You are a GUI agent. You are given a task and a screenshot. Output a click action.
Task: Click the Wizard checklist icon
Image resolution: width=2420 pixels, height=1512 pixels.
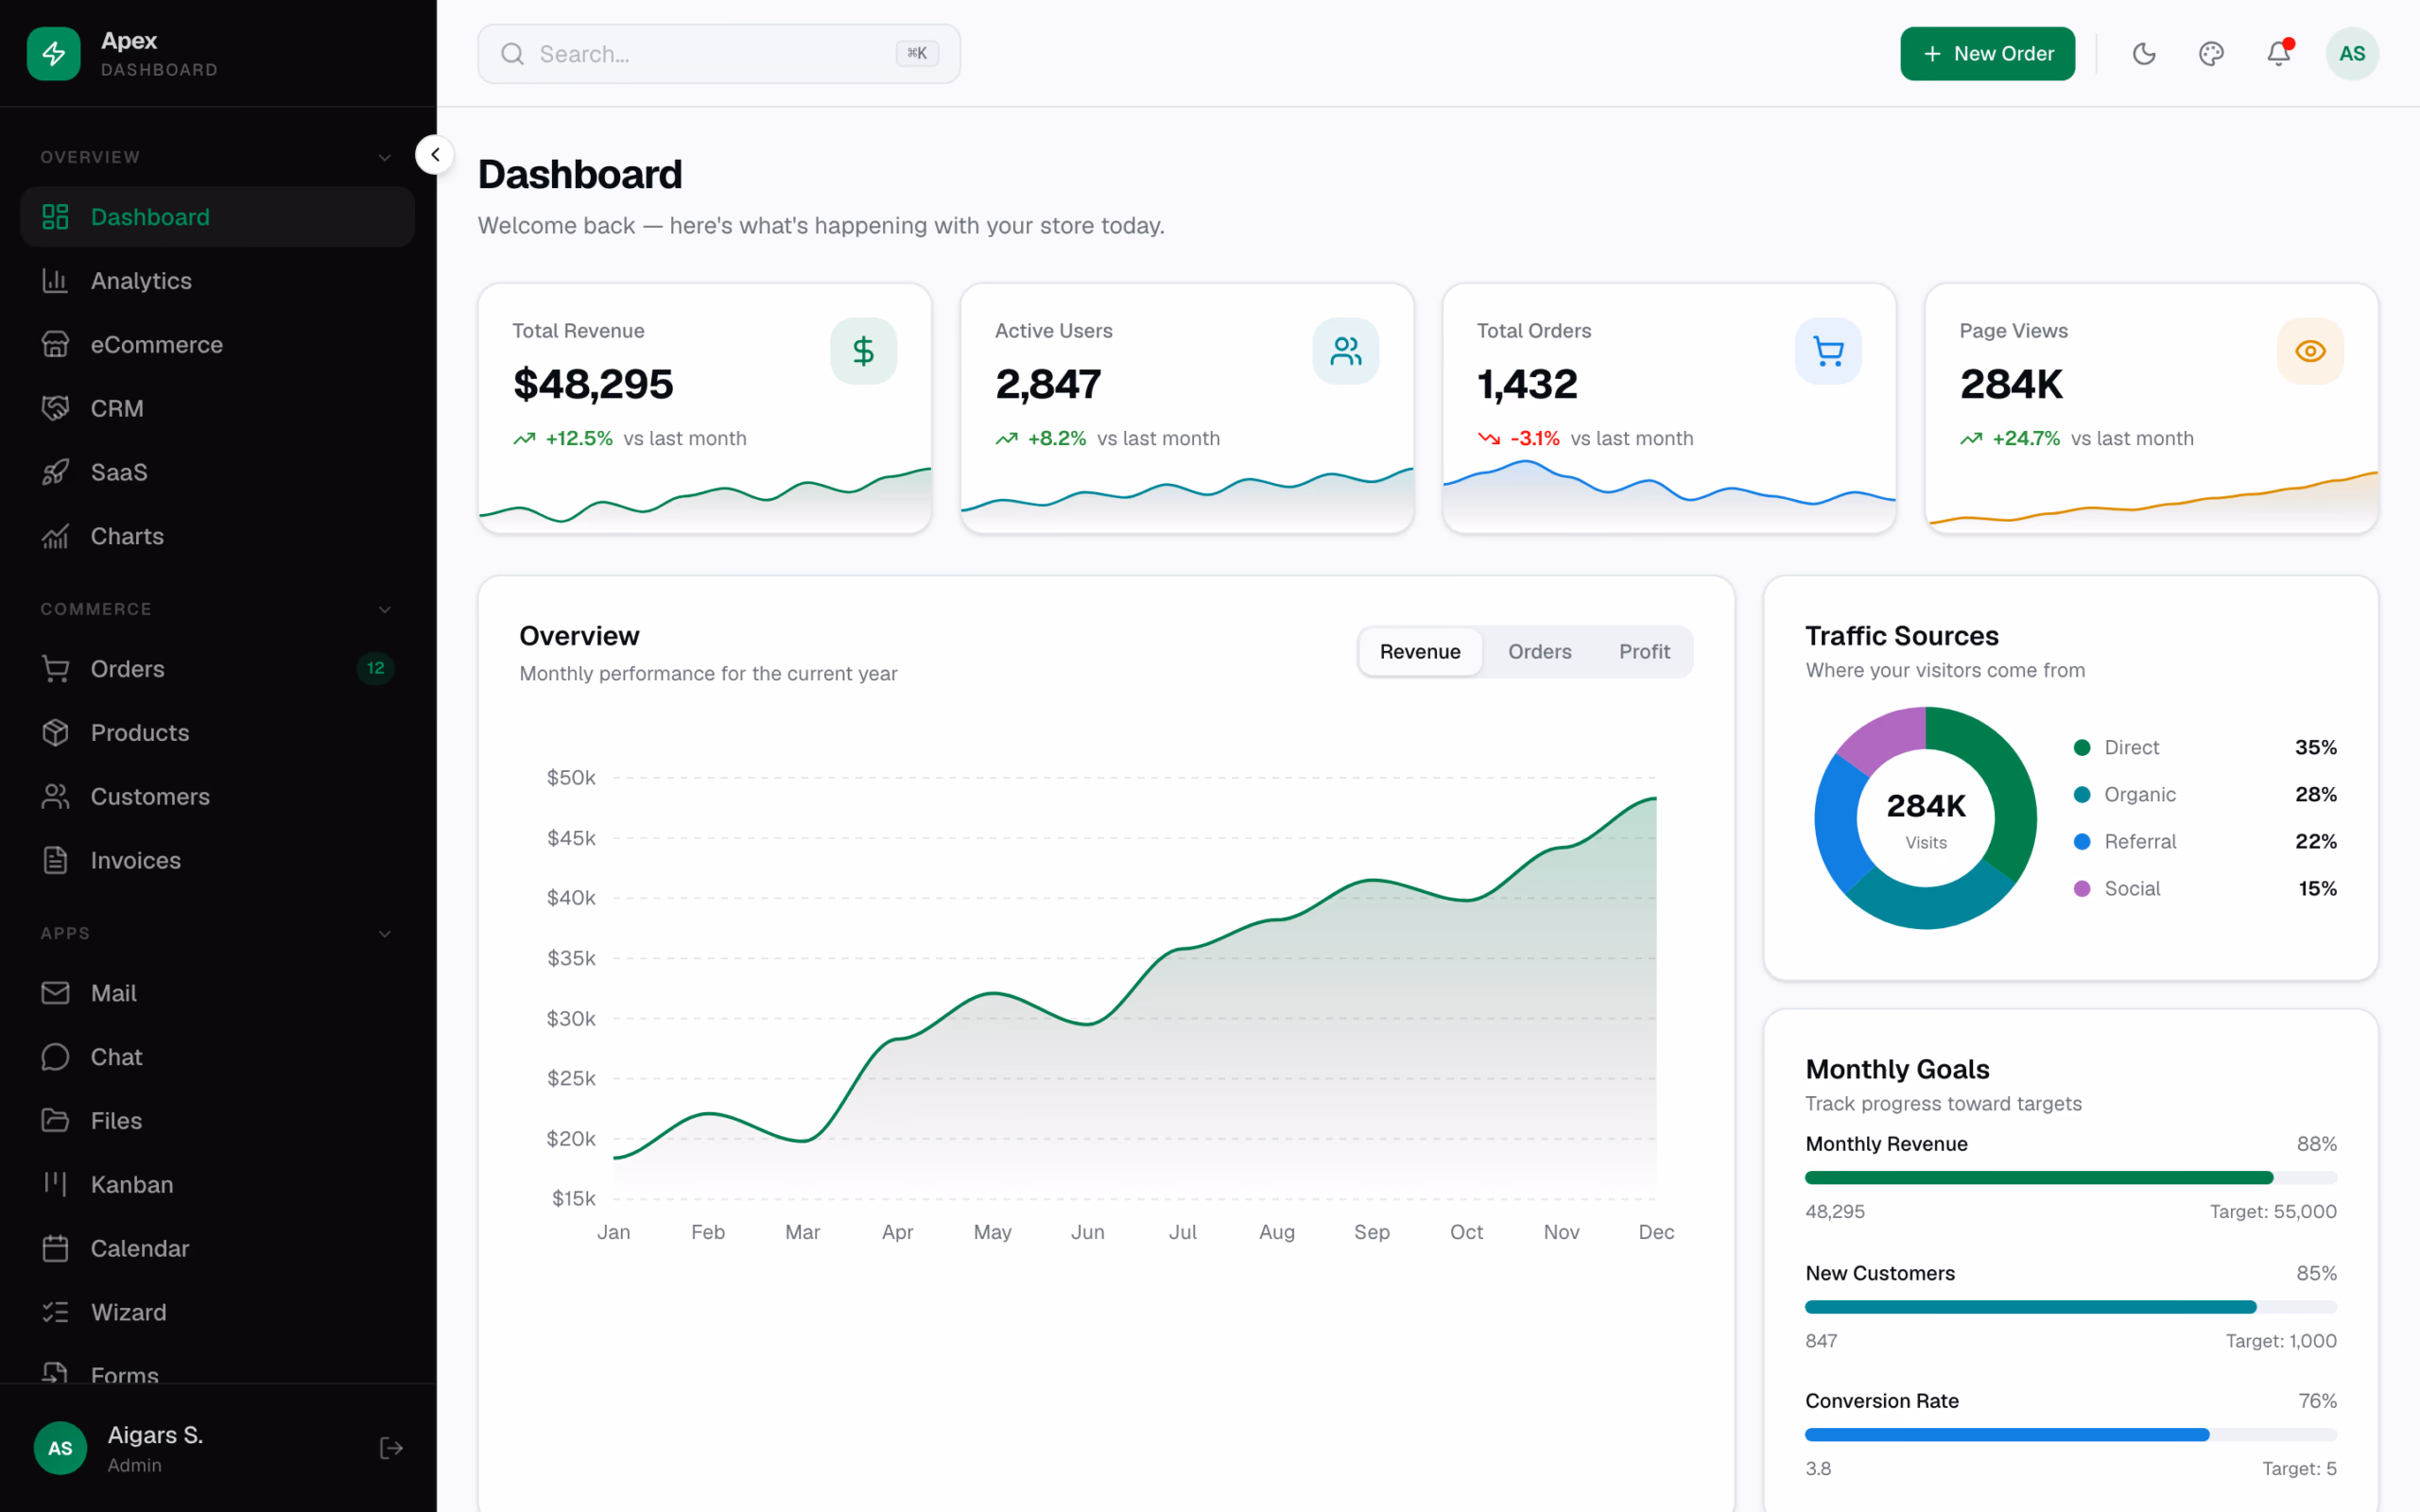pos(55,1312)
